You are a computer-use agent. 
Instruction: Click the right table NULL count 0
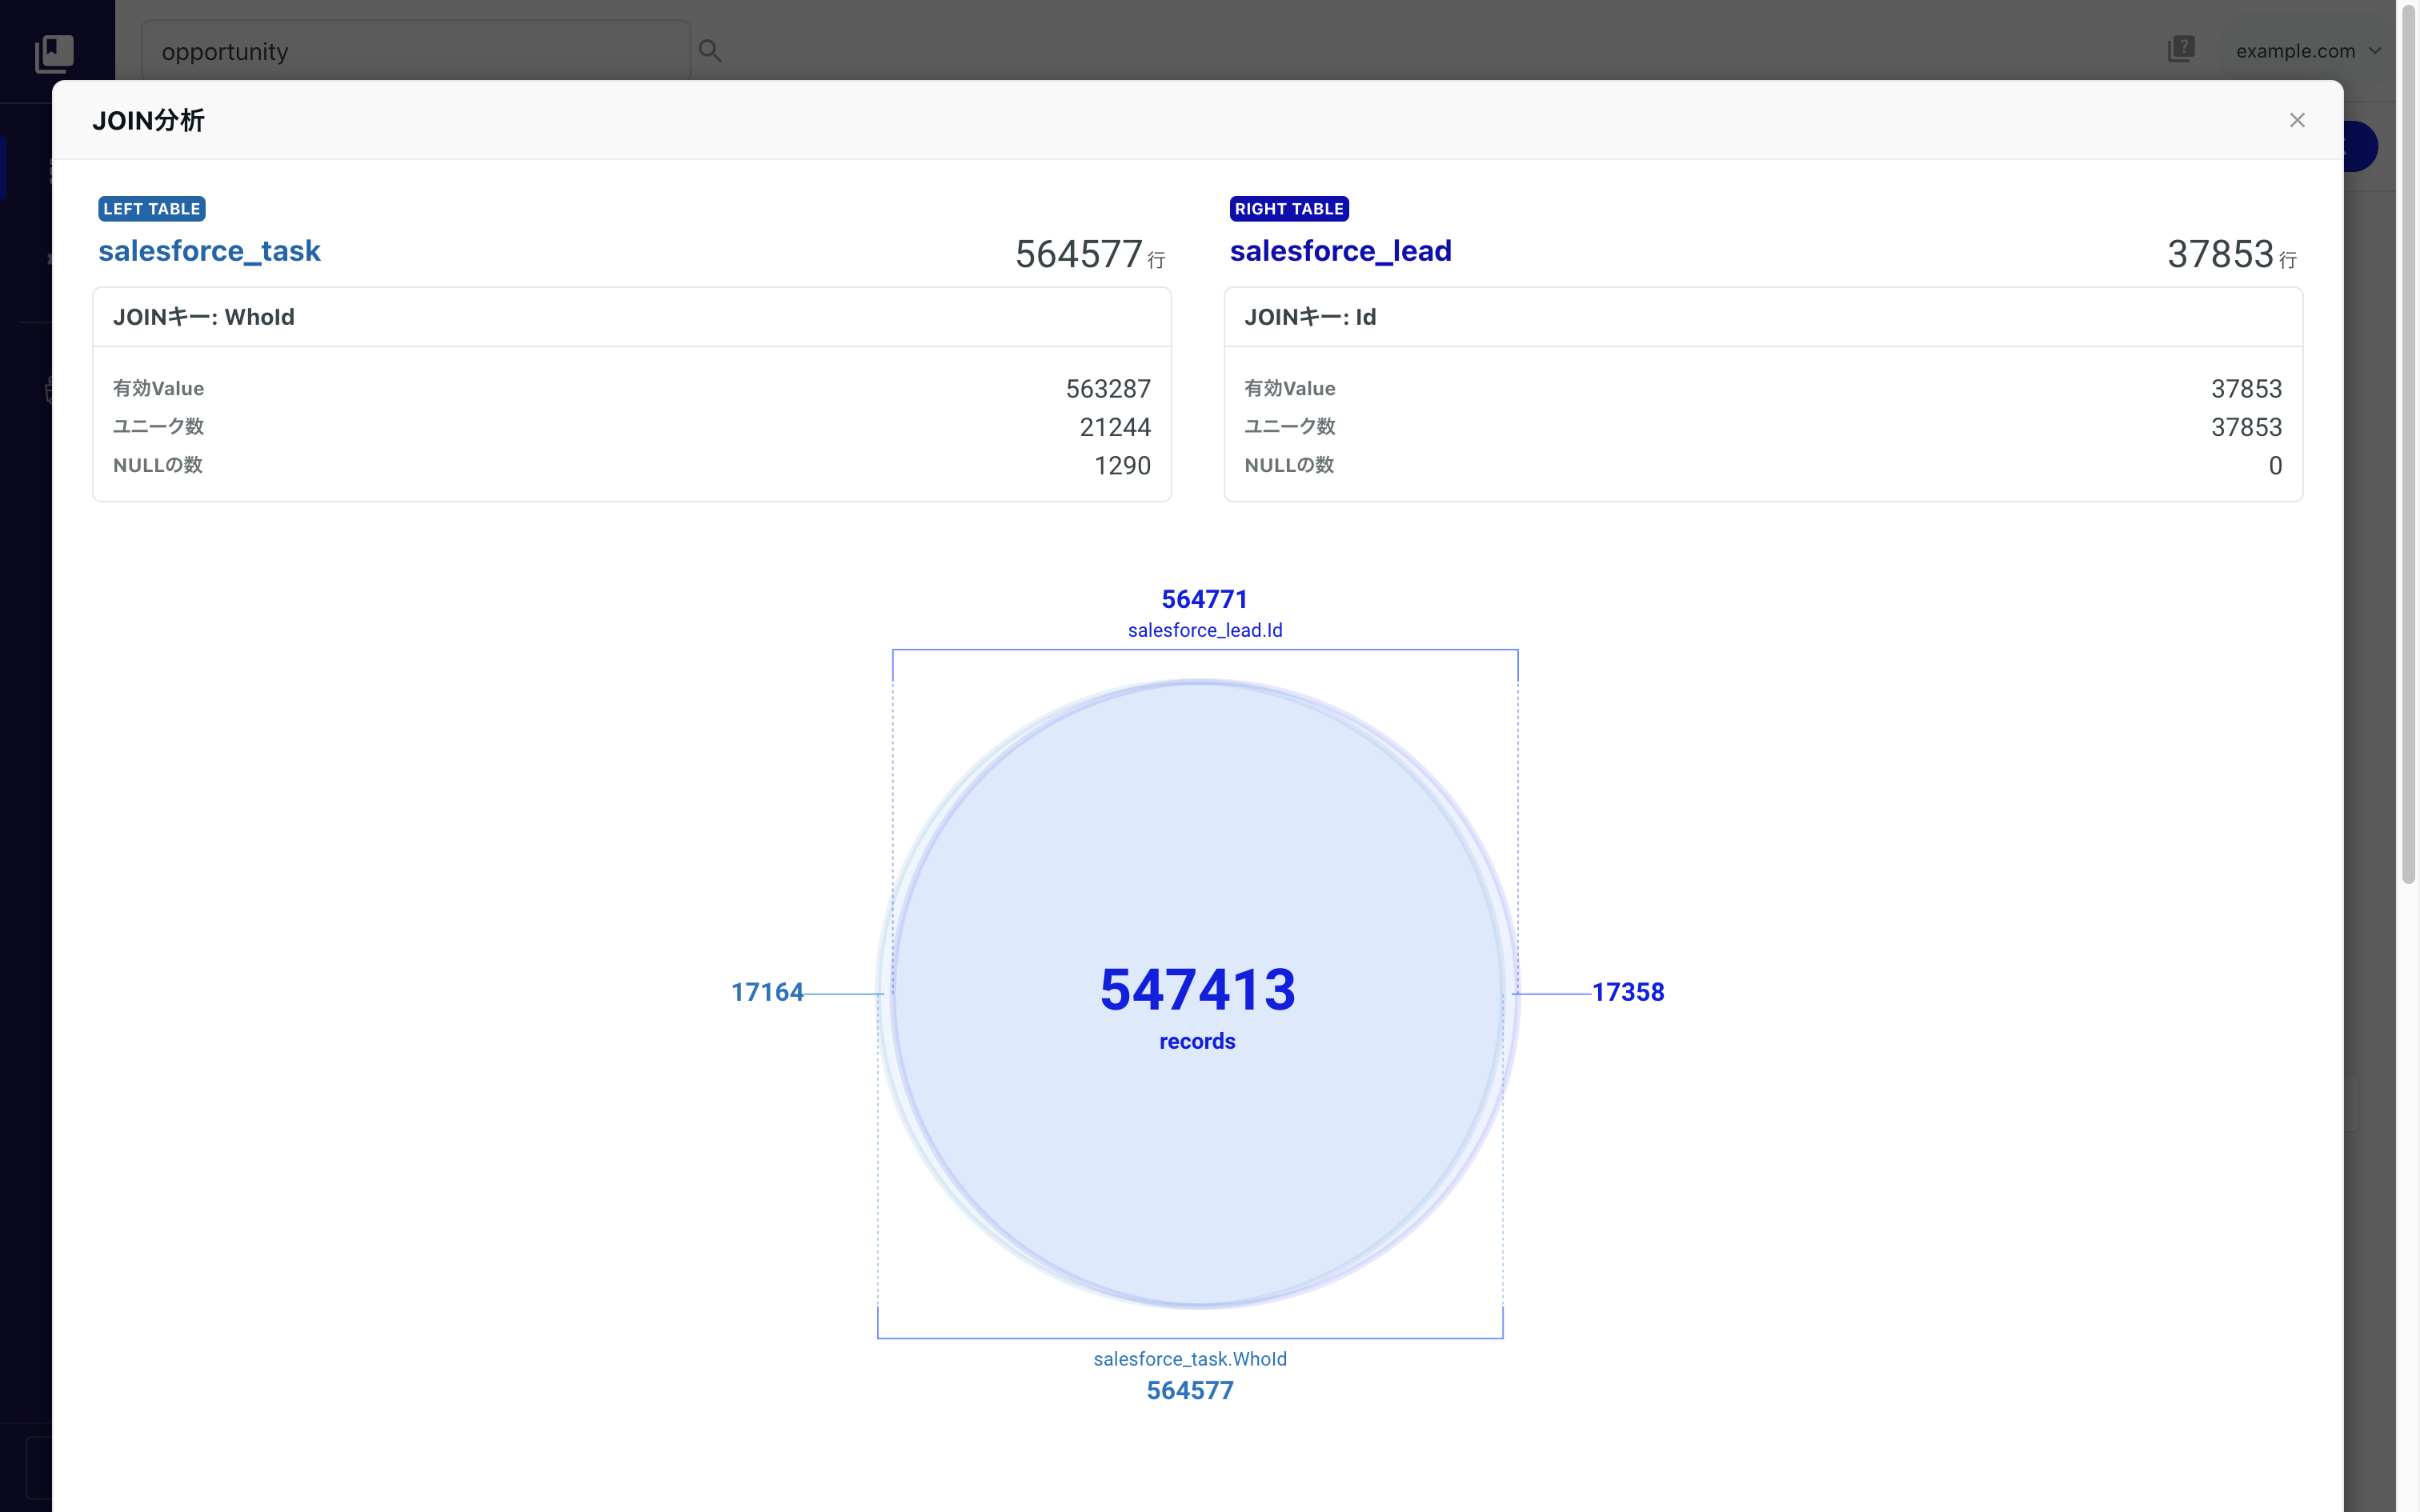(2275, 465)
